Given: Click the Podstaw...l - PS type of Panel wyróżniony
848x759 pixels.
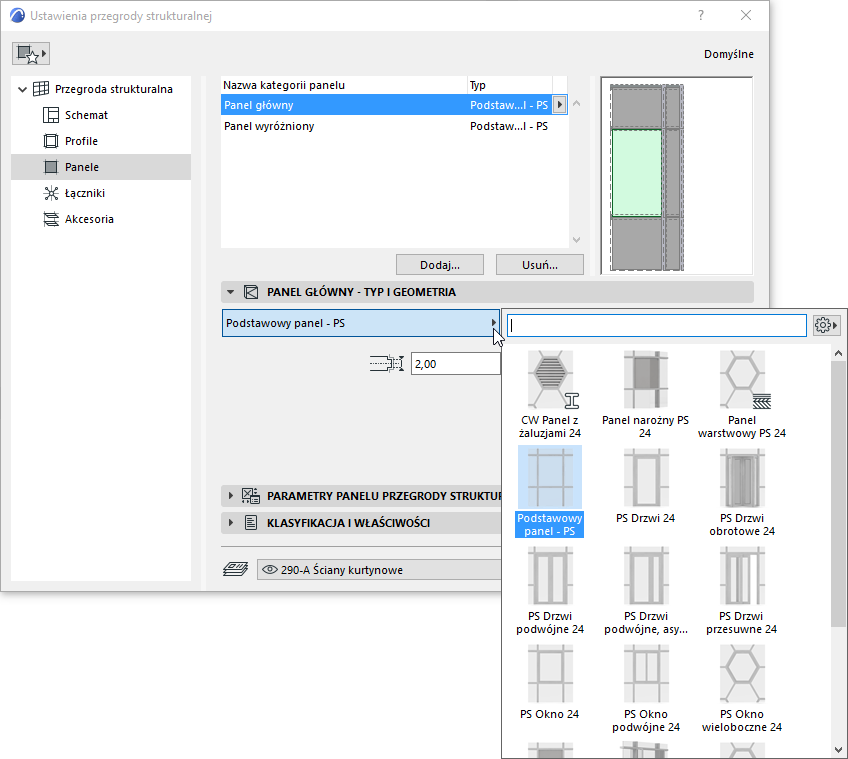Looking at the screenshot, I should click(508, 126).
